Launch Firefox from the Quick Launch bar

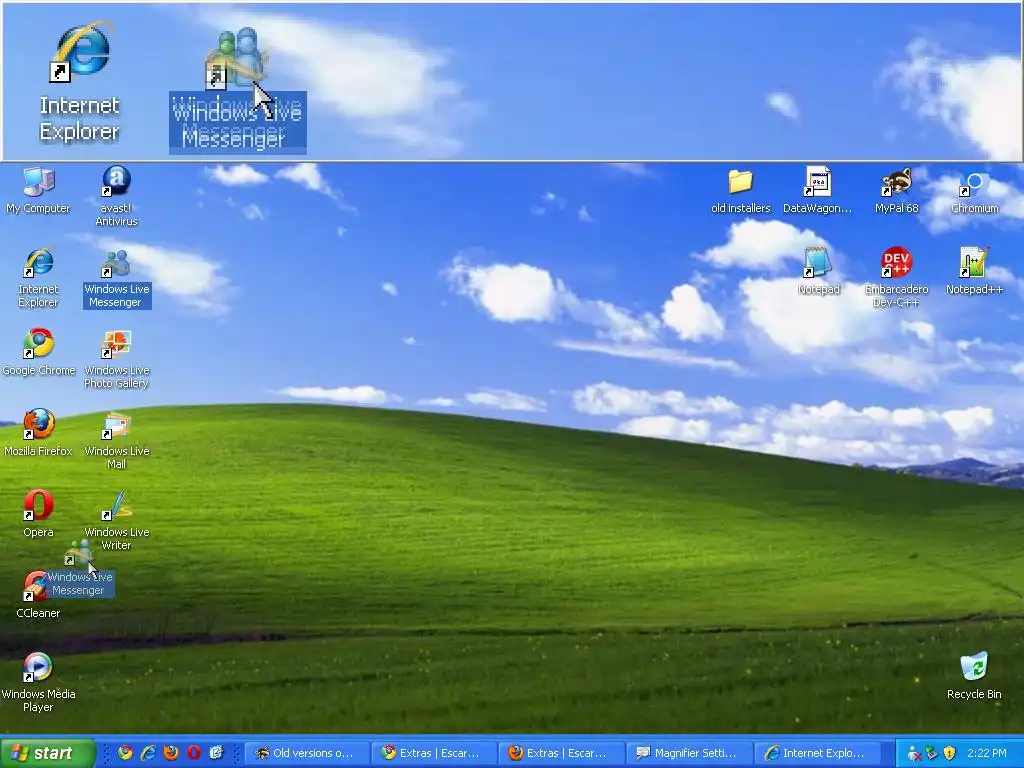click(171, 753)
